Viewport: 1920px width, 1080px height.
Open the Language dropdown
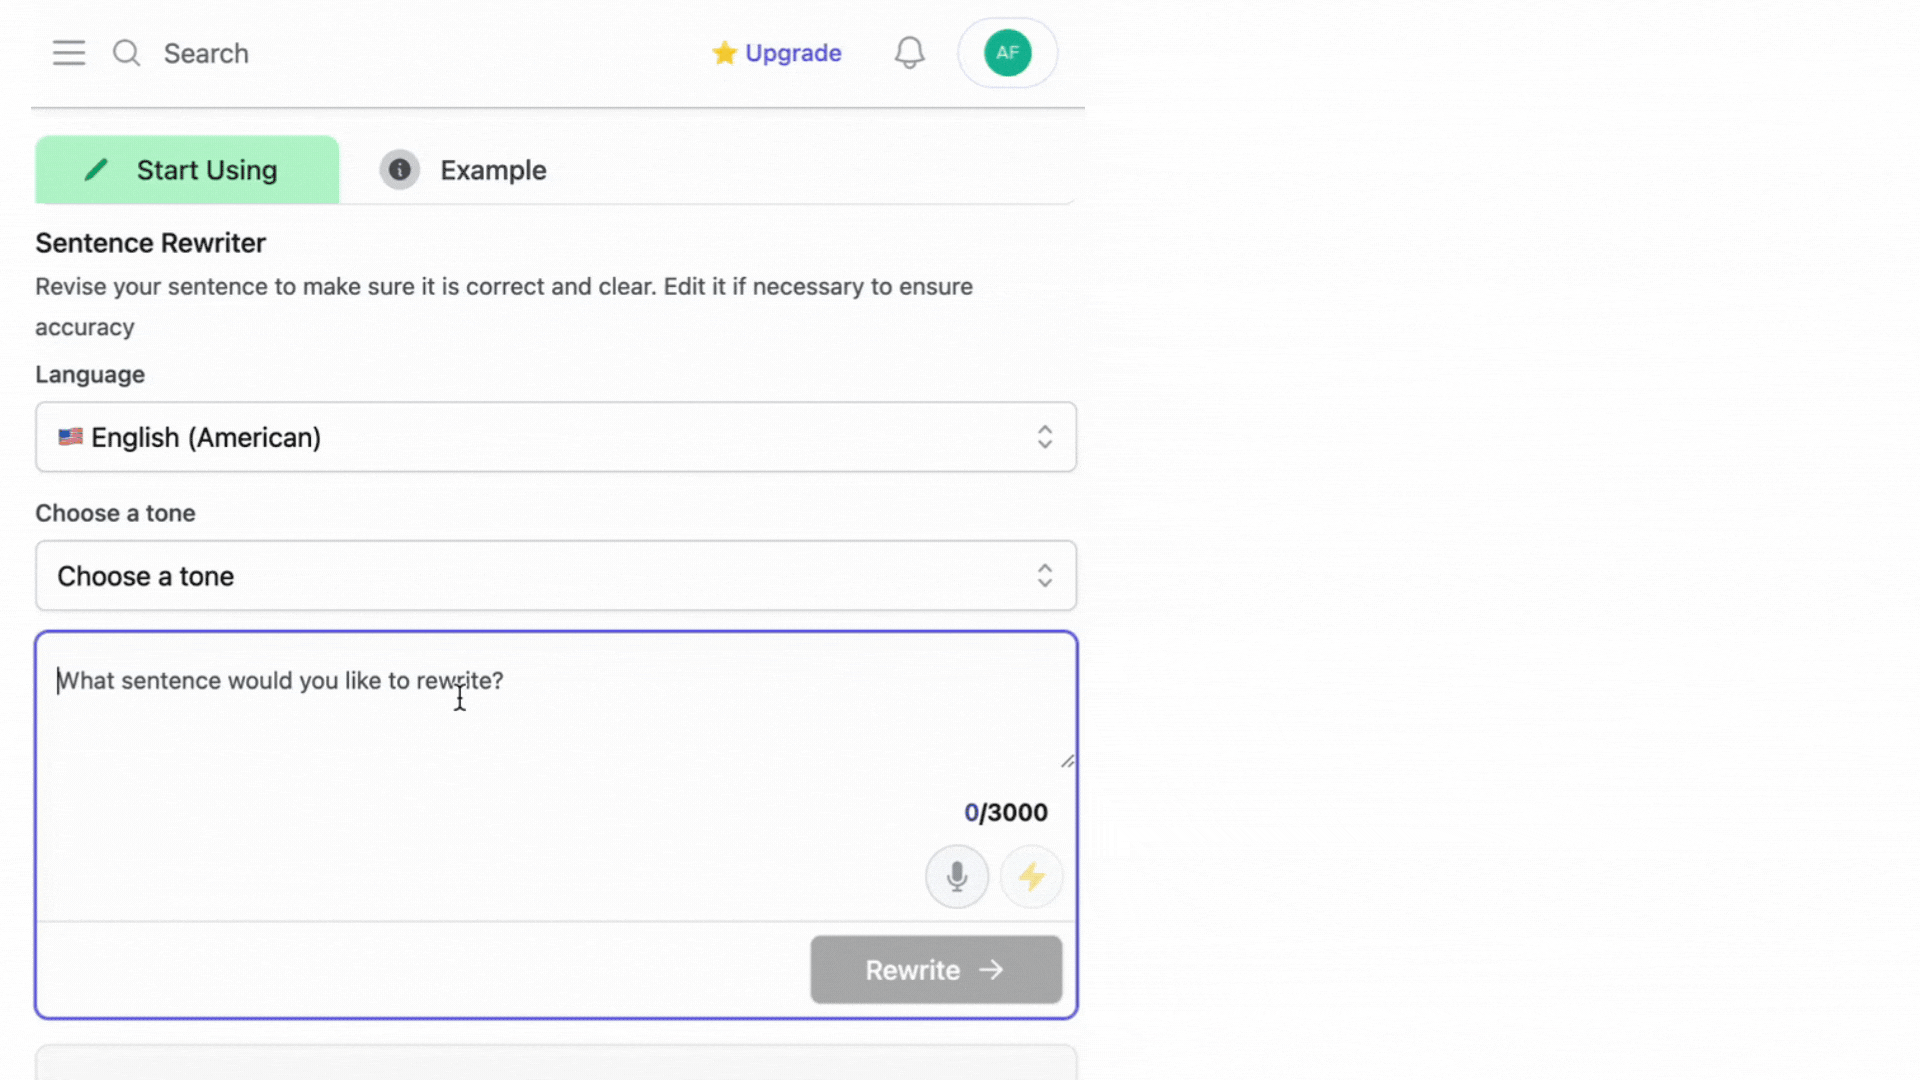pyautogui.click(x=555, y=437)
